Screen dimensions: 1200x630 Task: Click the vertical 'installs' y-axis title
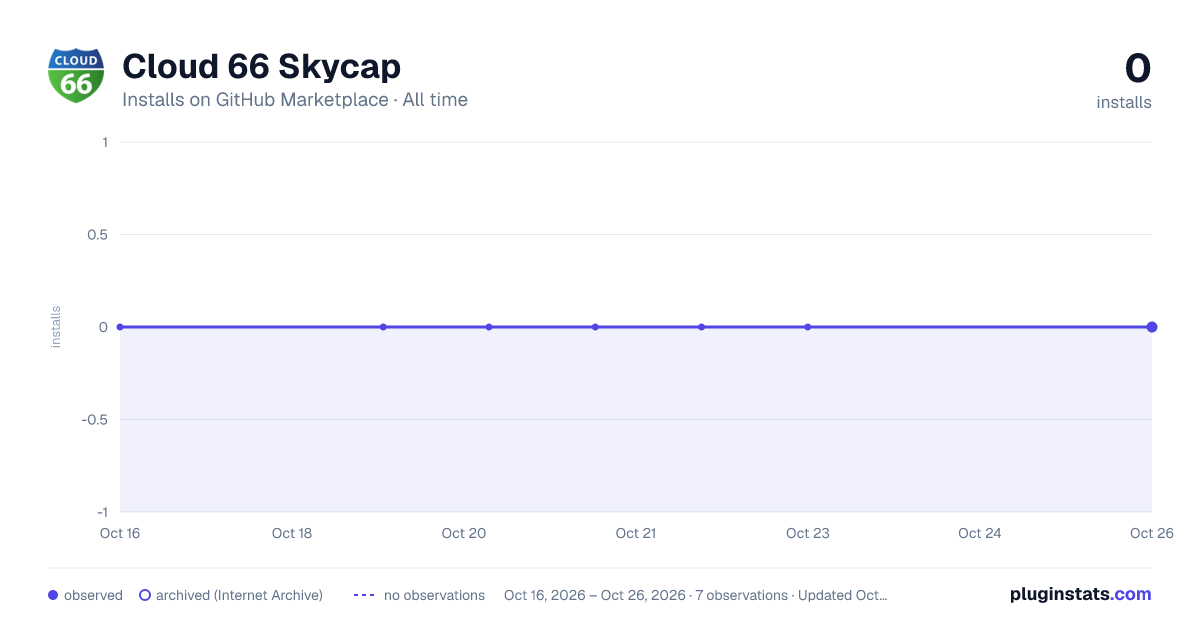[x=56, y=327]
